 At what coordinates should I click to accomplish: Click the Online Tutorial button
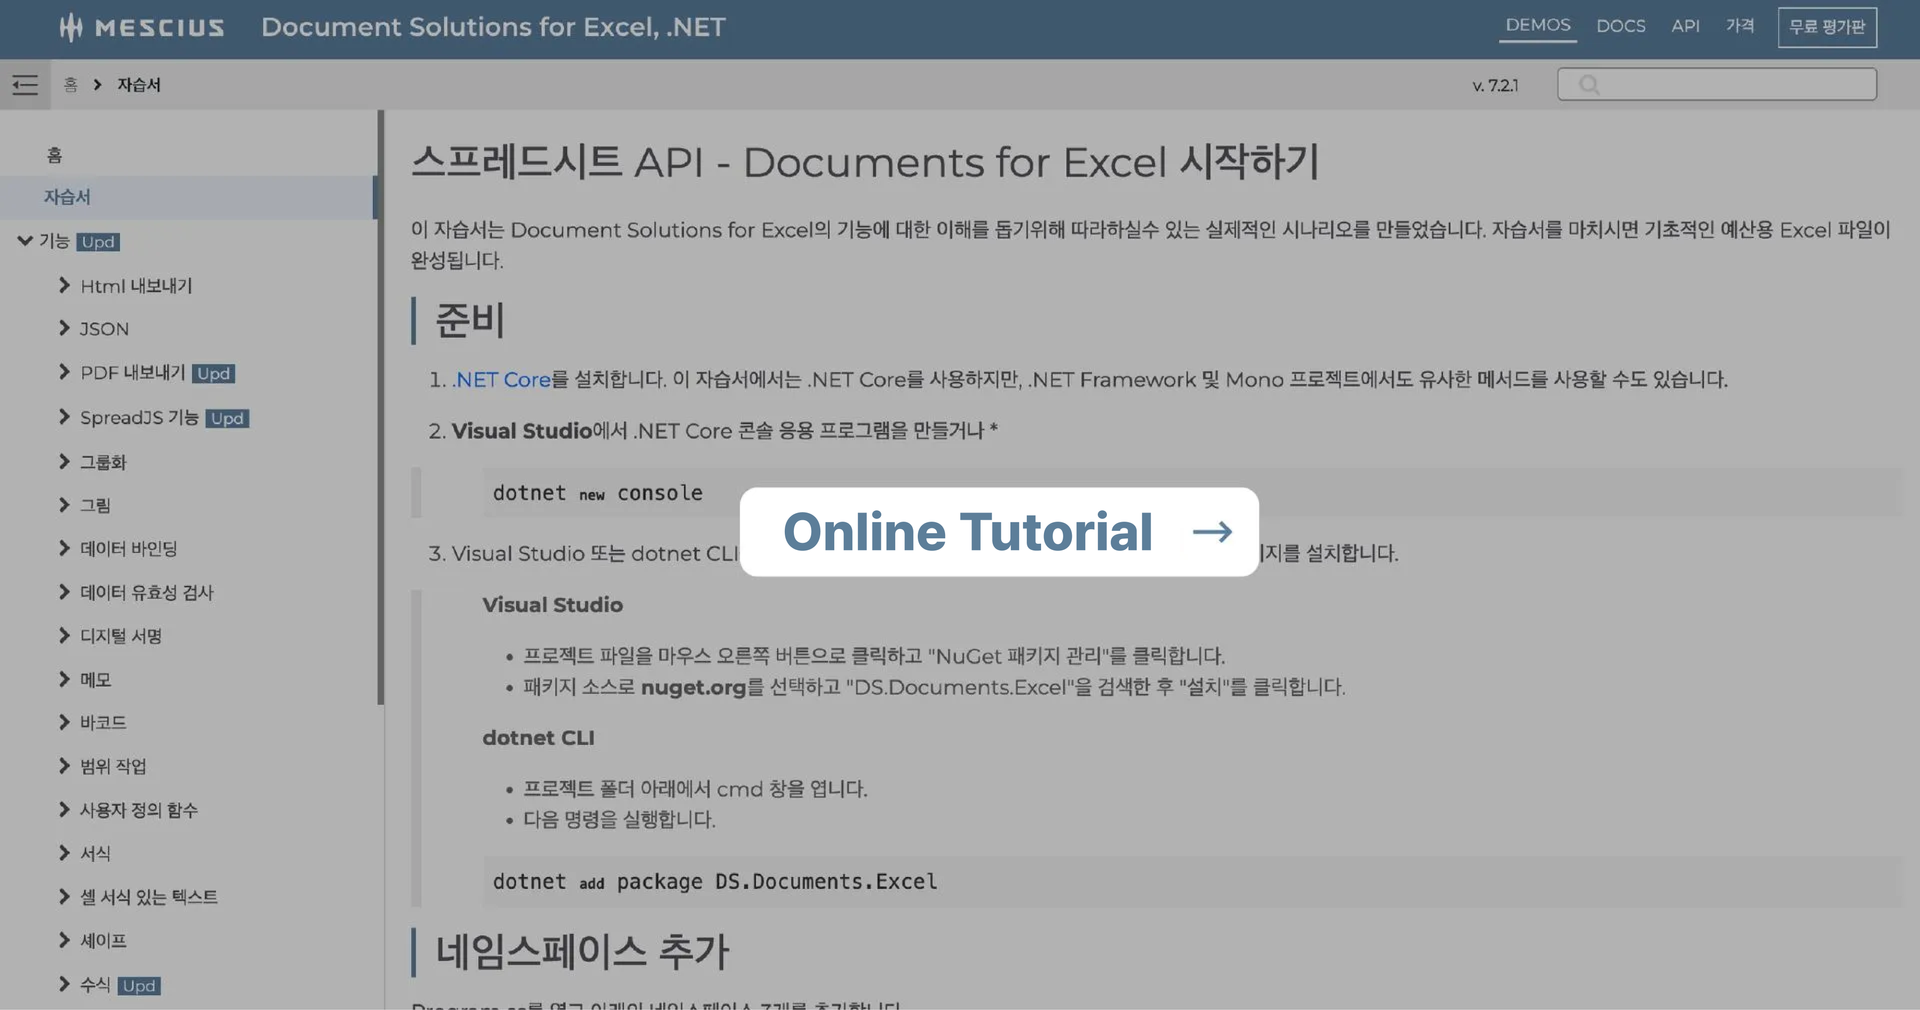pos(999,532)
